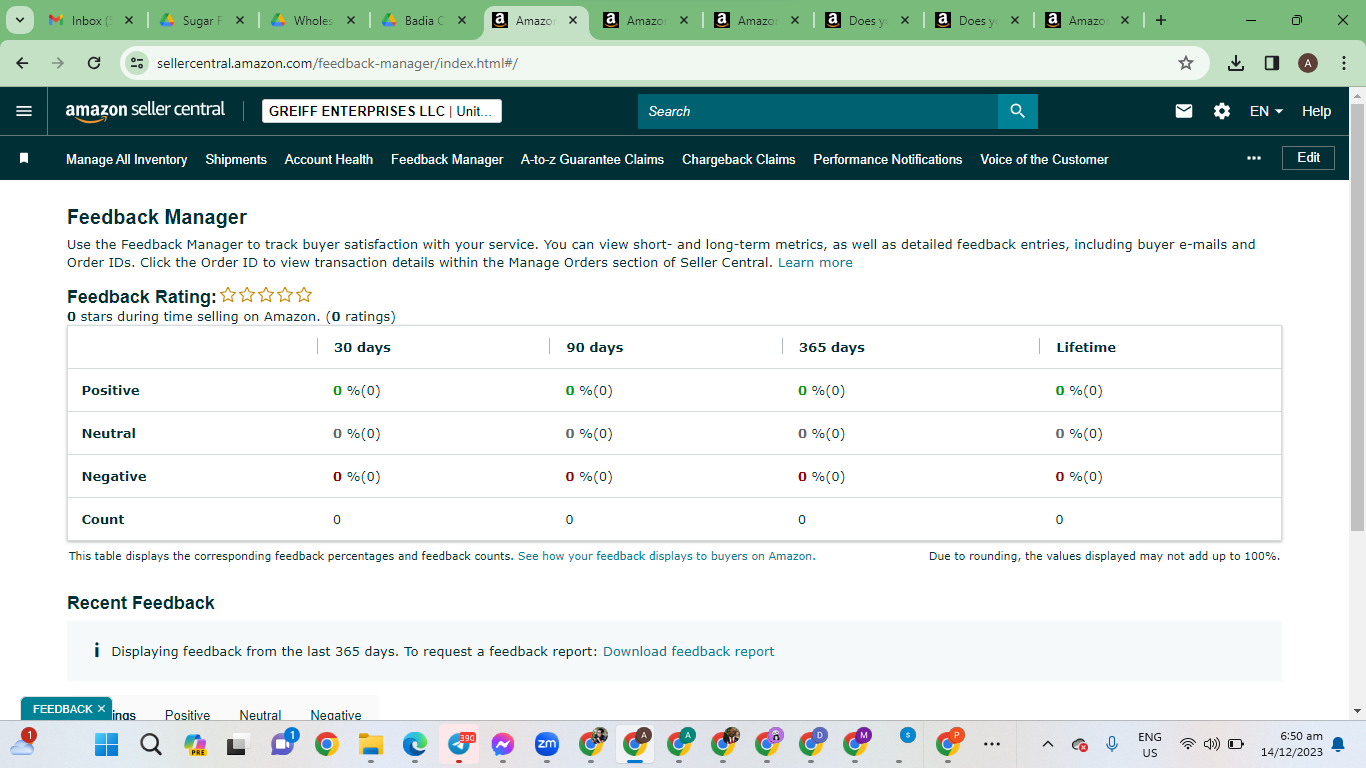Click the Seller Central search field
The image size is (1366, 768).
click(x=818, y=111)
